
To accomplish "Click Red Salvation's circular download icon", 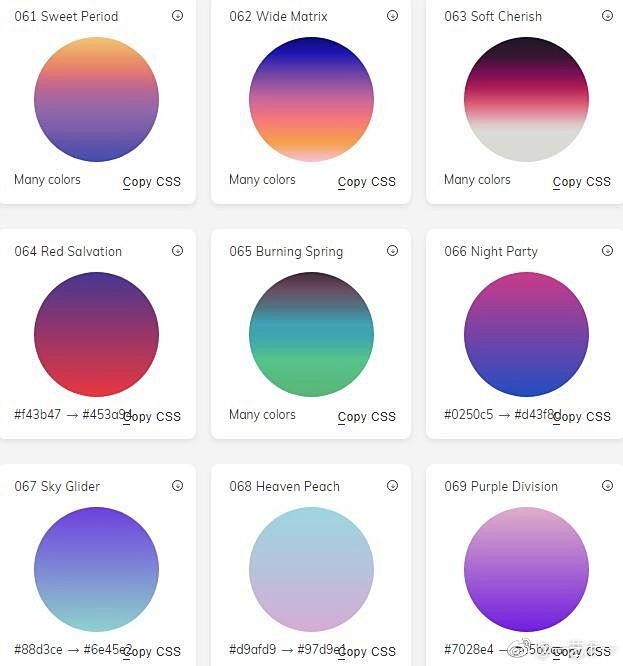I will [x=177, y=251].
